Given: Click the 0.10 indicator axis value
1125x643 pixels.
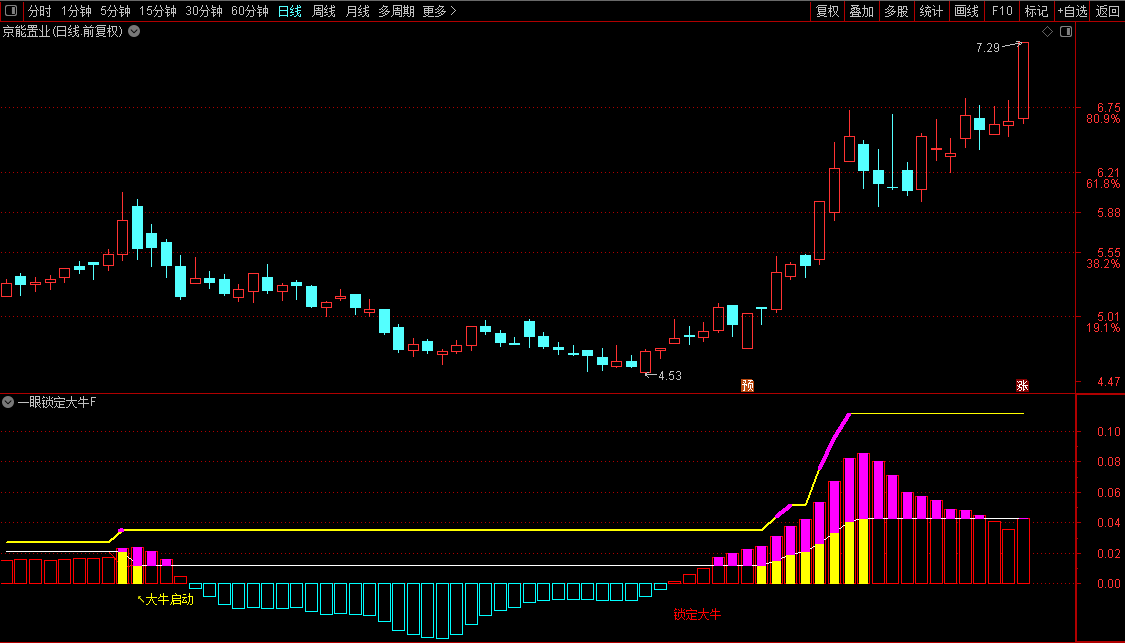Looking at the screenshot, I should pyautogui.click(x=1108, y=431).
